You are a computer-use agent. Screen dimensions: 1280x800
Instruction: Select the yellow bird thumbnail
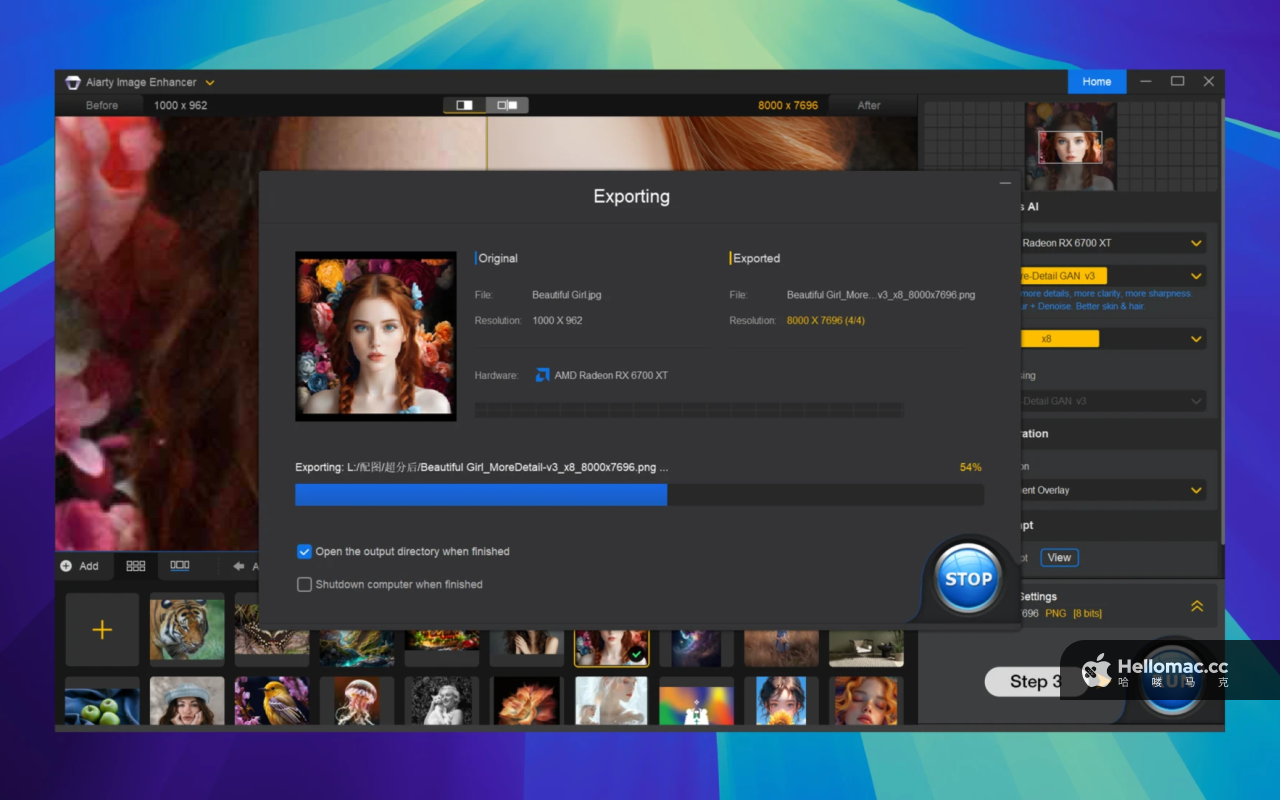tap(272, 701)
